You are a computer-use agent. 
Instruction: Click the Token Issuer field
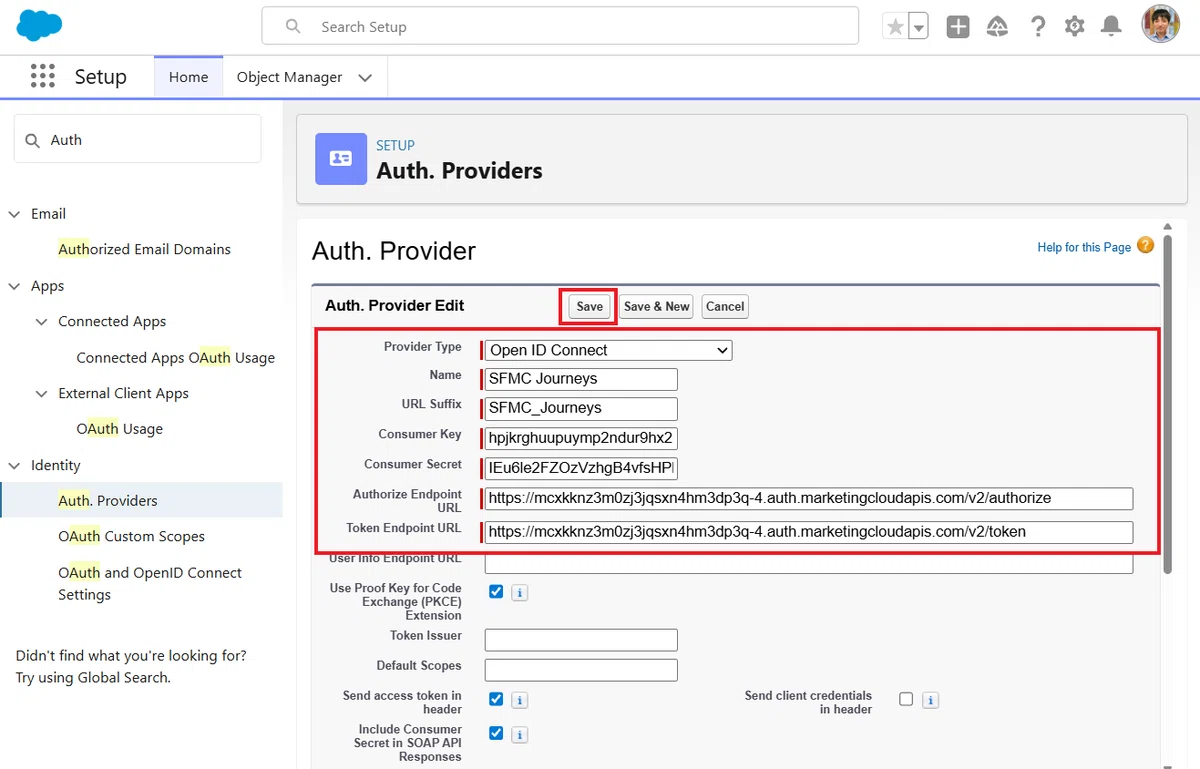tap(581, 640)
